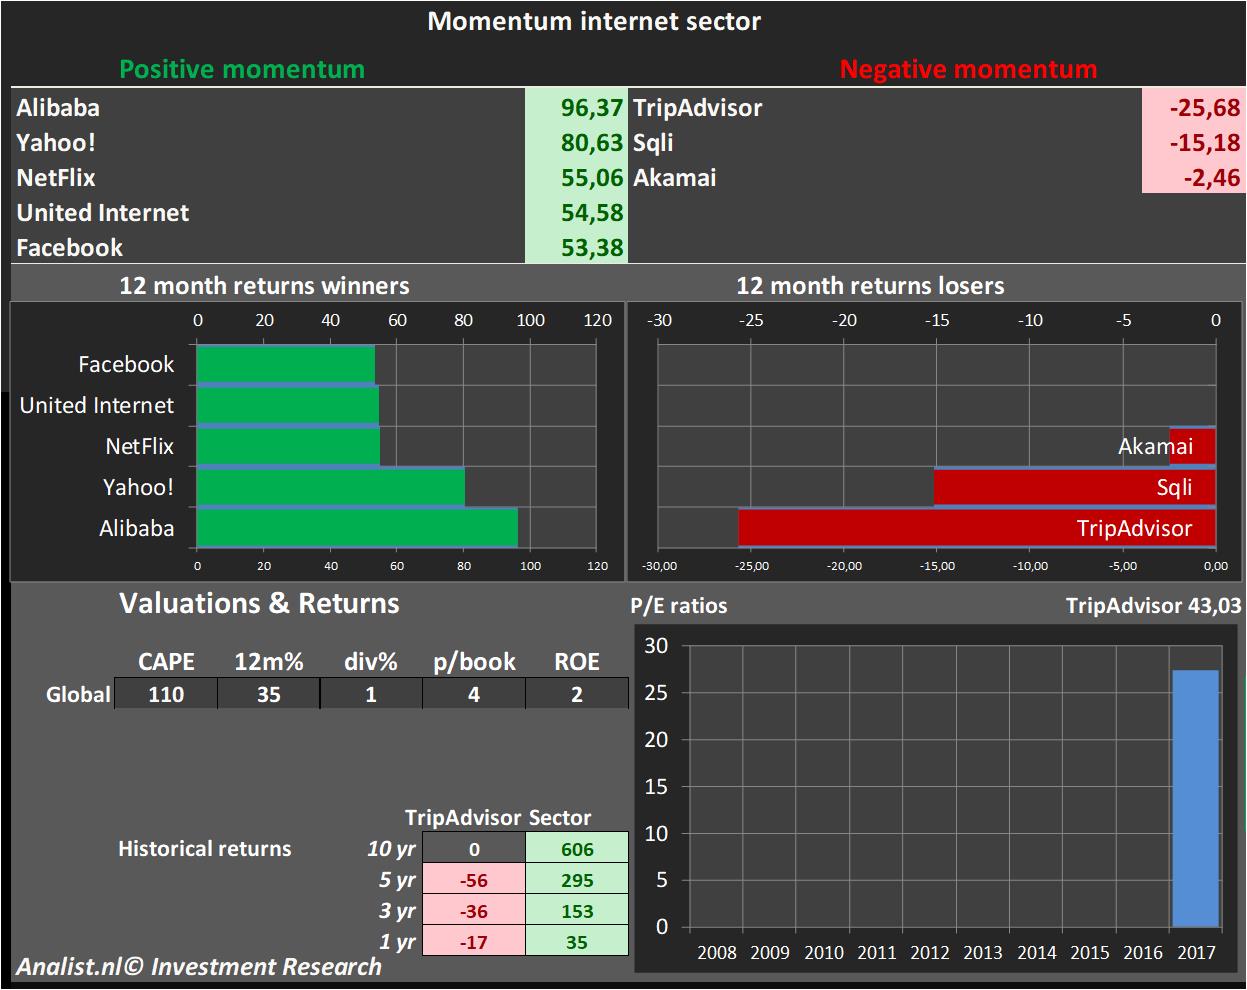Select the 3 yr Sector return 153
The image size is (1247, 990).
tap(577, 911)
